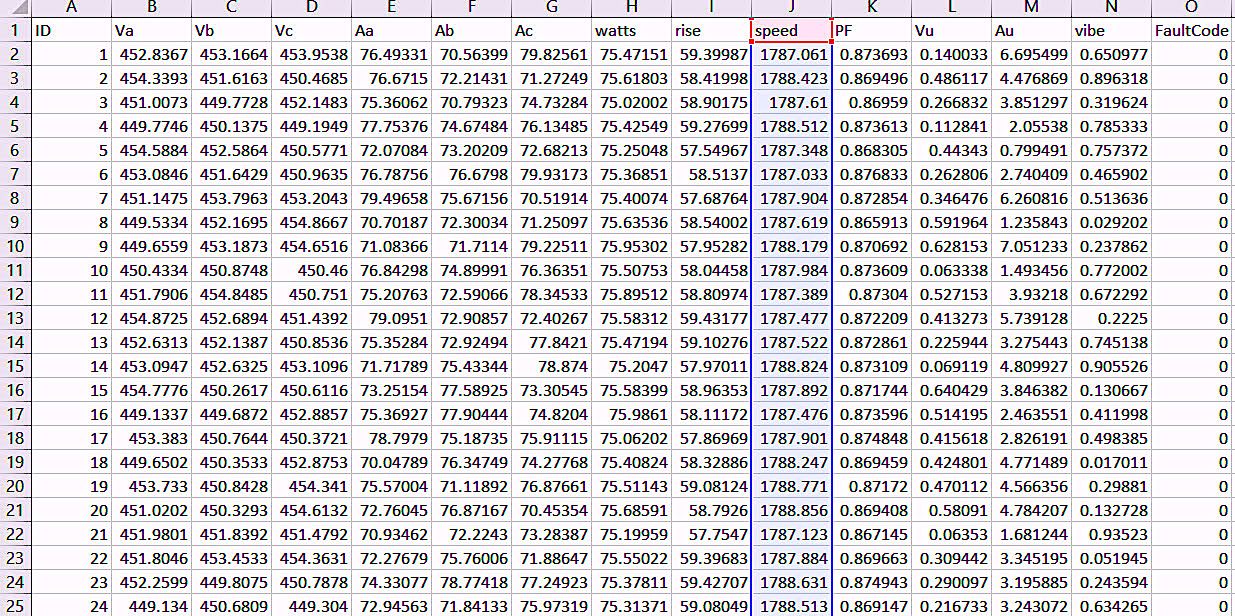This screenshot has width=1235, height=616.
Task: Select cell with value 6.695499
Action: tap(1031, 54)
